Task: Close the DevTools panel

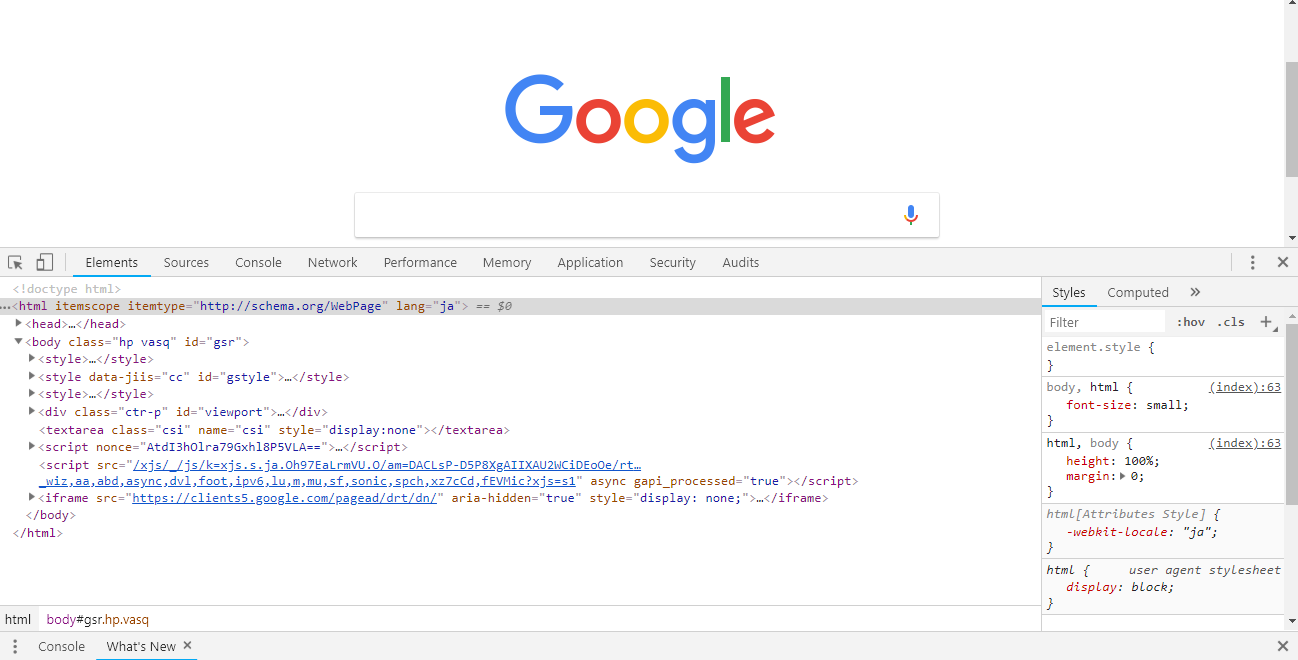Action: point(1282,262)
